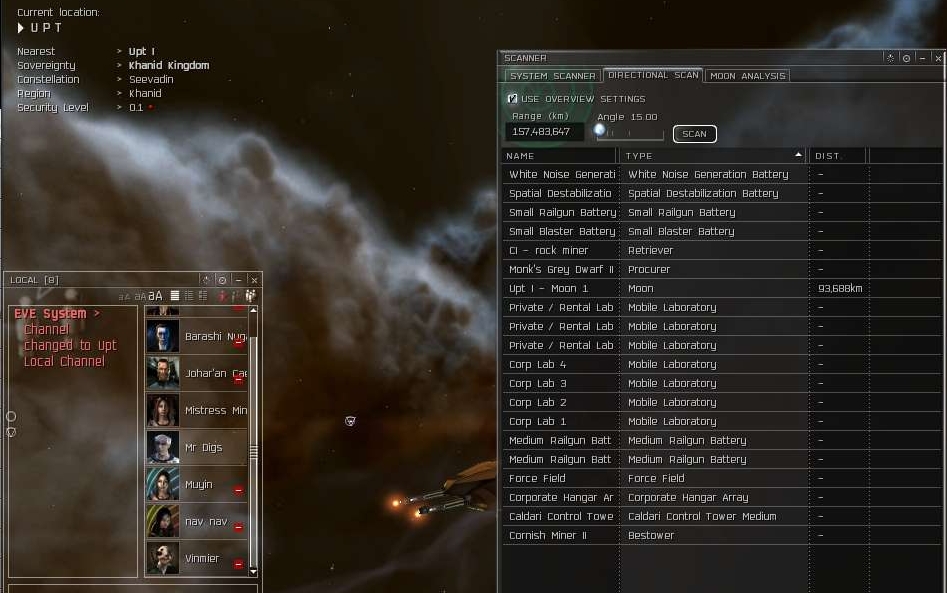Switch Local chat to small-portrait layout
The image size is (947, 593).
click(189, 295)
